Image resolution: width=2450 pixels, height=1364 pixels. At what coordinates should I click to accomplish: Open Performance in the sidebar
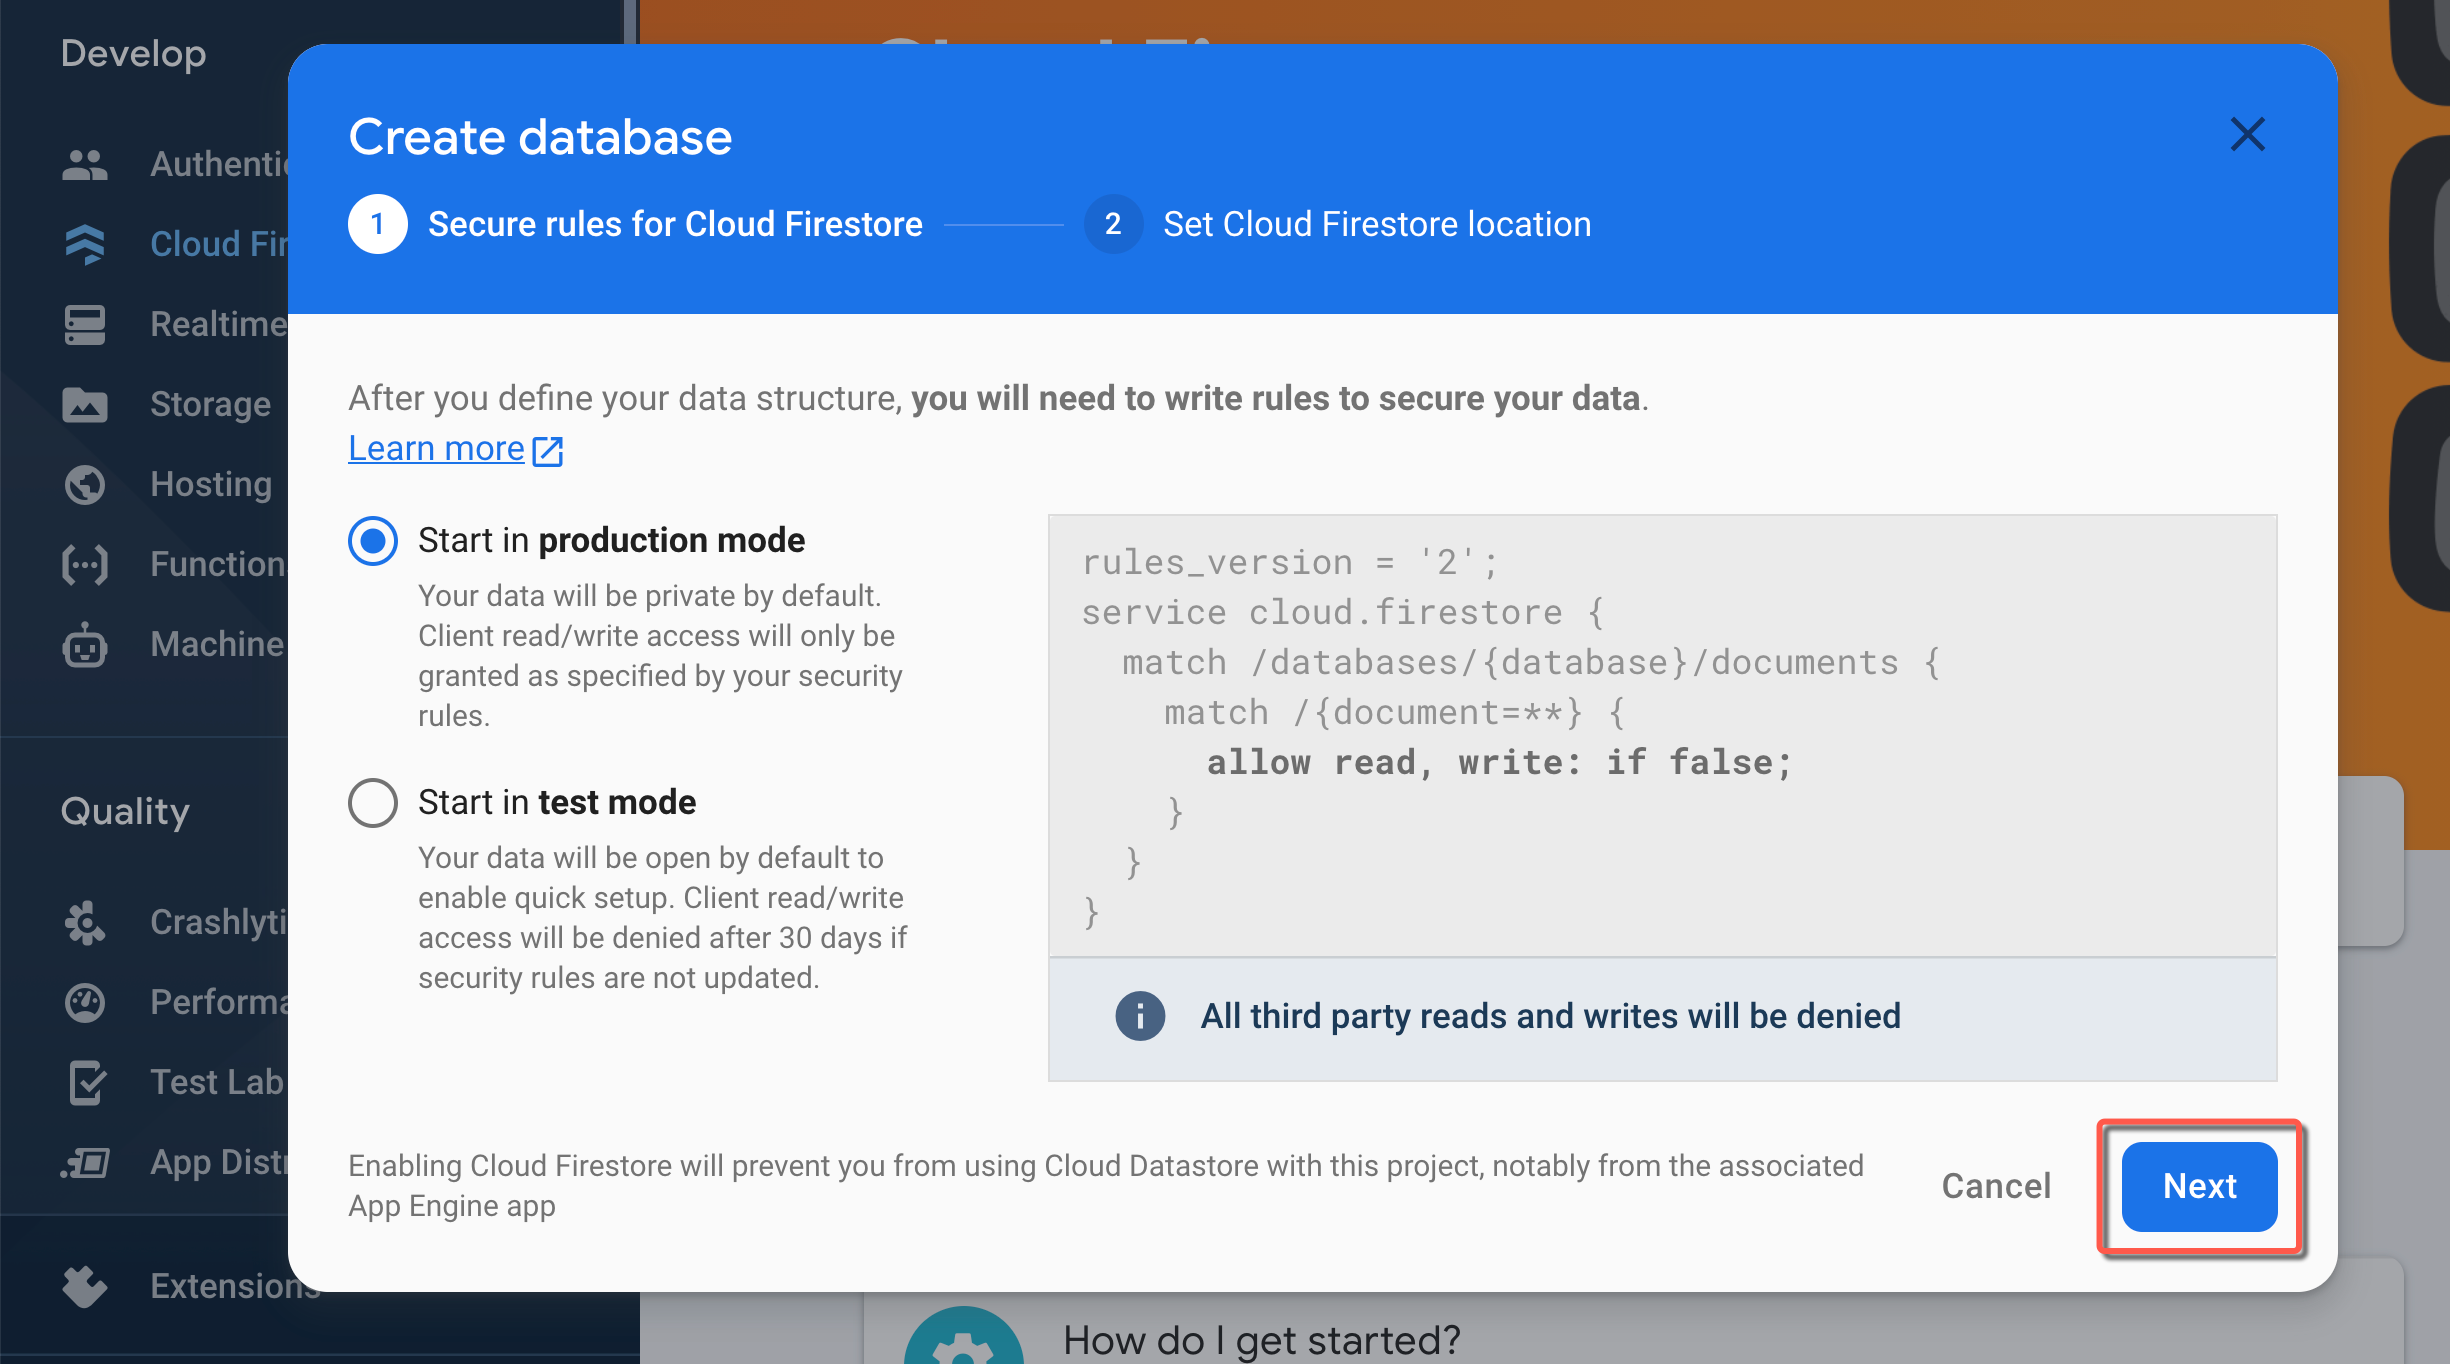219,1002
